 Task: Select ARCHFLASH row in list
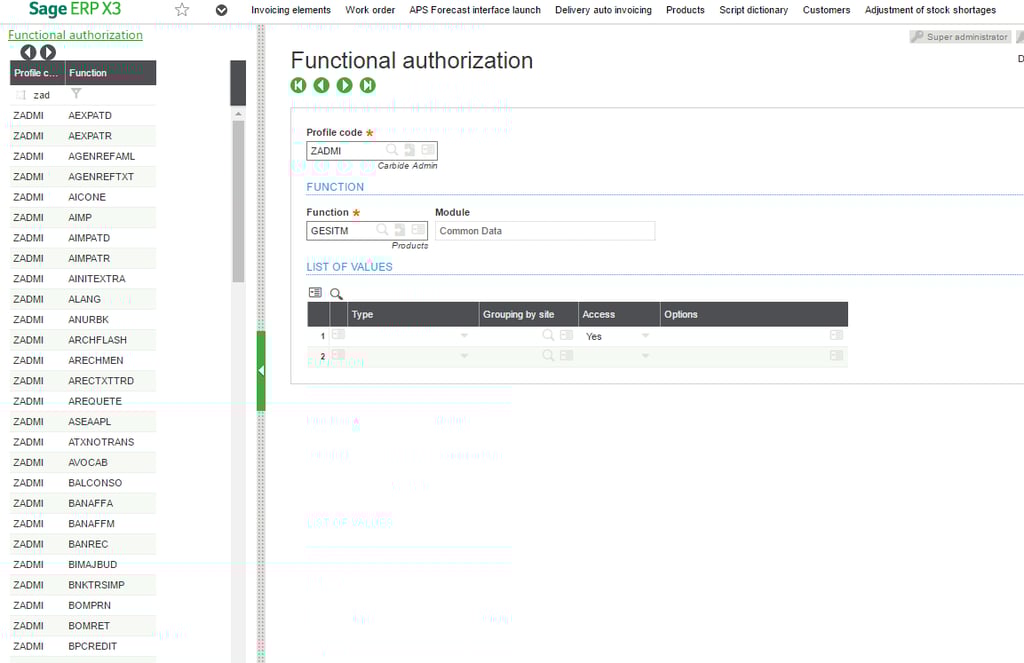click(x=83, y=340)
